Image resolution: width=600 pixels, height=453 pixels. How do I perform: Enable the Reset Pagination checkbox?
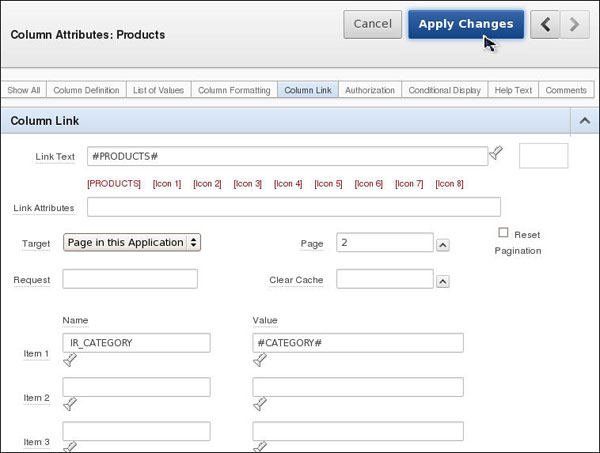[x=503, y=233]
